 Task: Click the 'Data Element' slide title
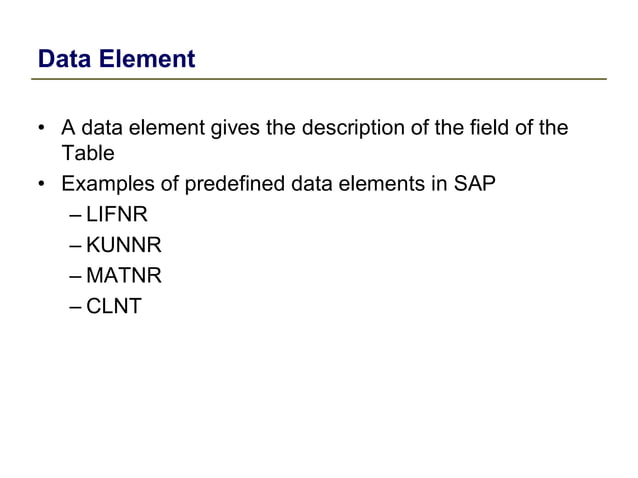coord(116,59)
